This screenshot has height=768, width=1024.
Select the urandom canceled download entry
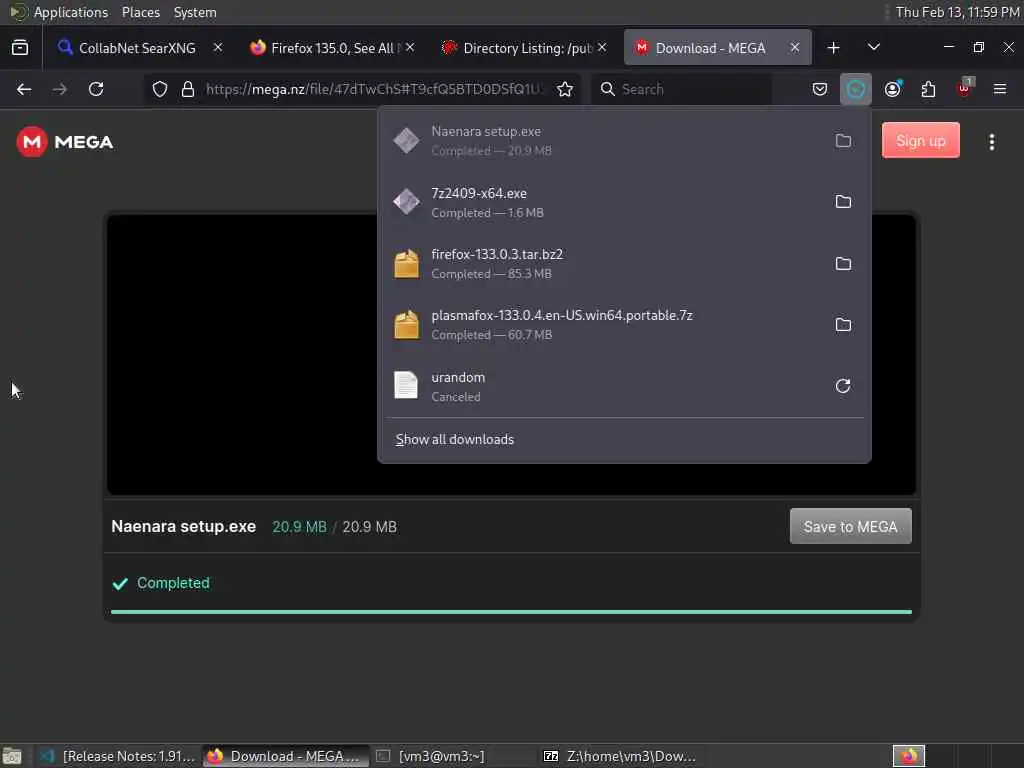coord(604,386)
